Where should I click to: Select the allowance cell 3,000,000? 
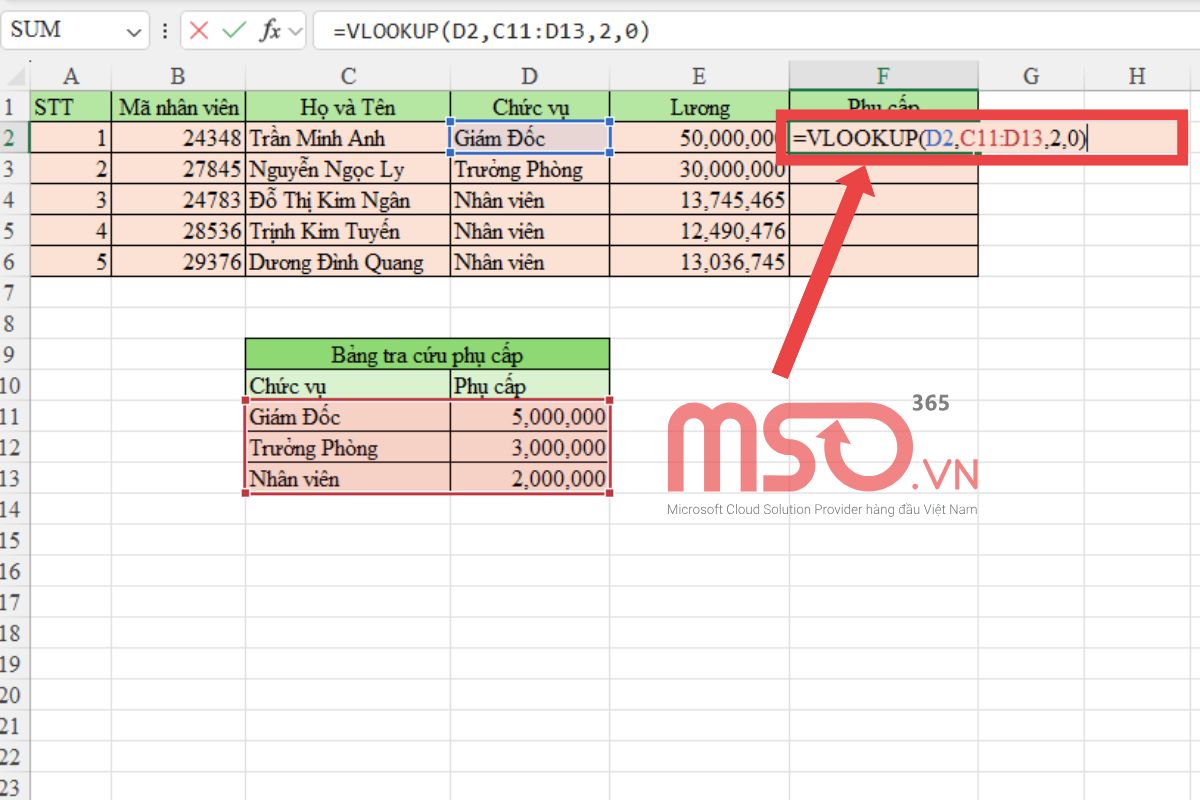tap(530, 448)
